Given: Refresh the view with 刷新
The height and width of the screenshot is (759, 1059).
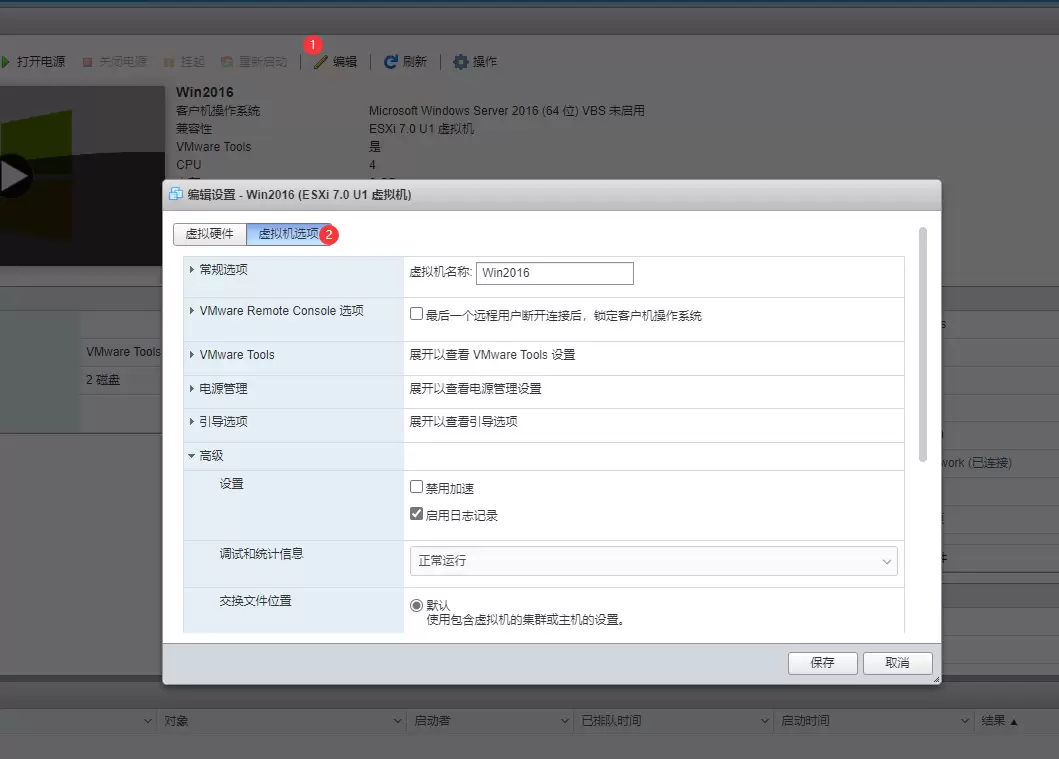Looking at the screenshot, I should [405, 62].
